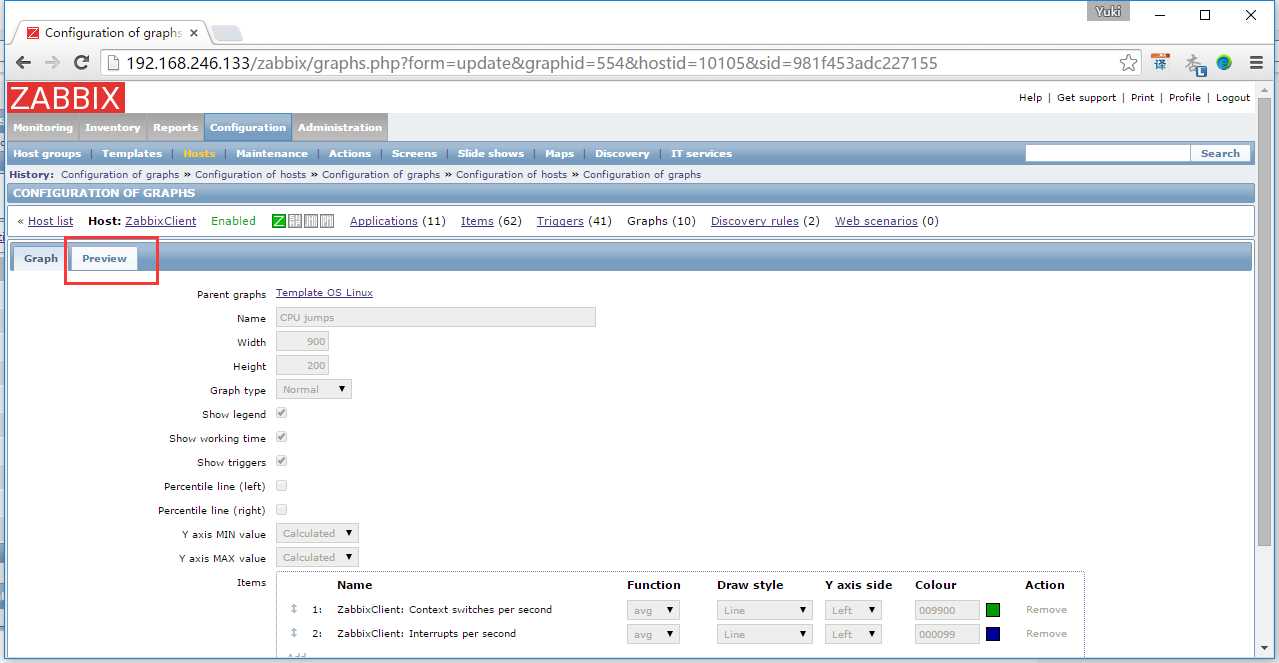
Task: Open the translate extension icon
Action: [1160, 63]
